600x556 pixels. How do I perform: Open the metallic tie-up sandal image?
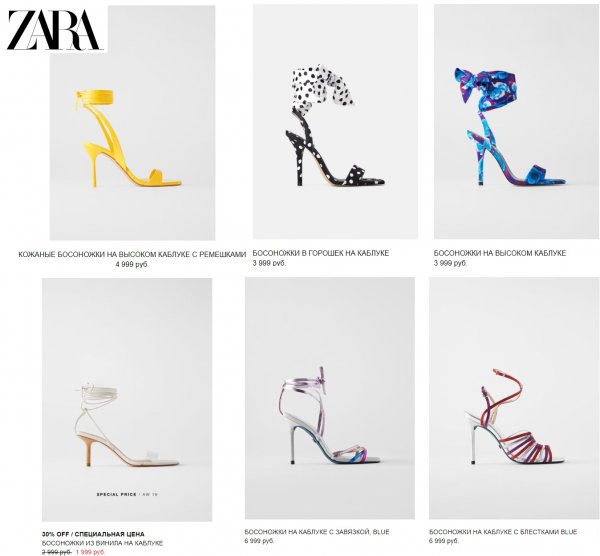point(330,398)
